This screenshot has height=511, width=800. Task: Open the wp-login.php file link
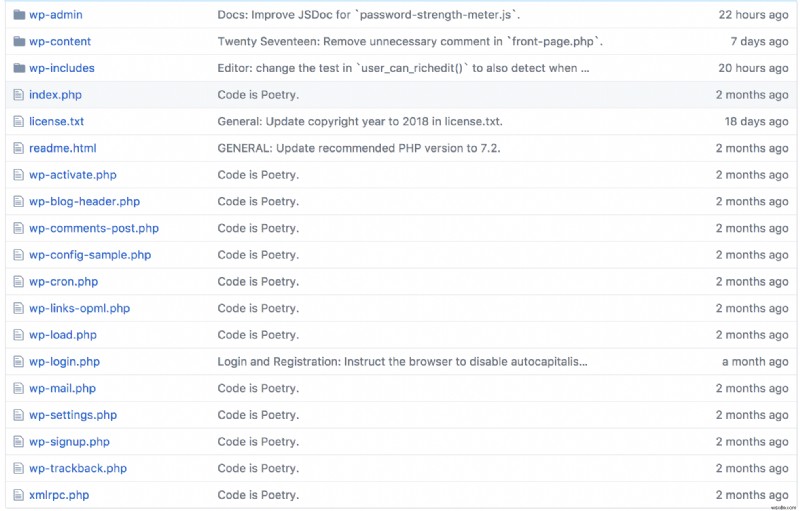point(64,362)
